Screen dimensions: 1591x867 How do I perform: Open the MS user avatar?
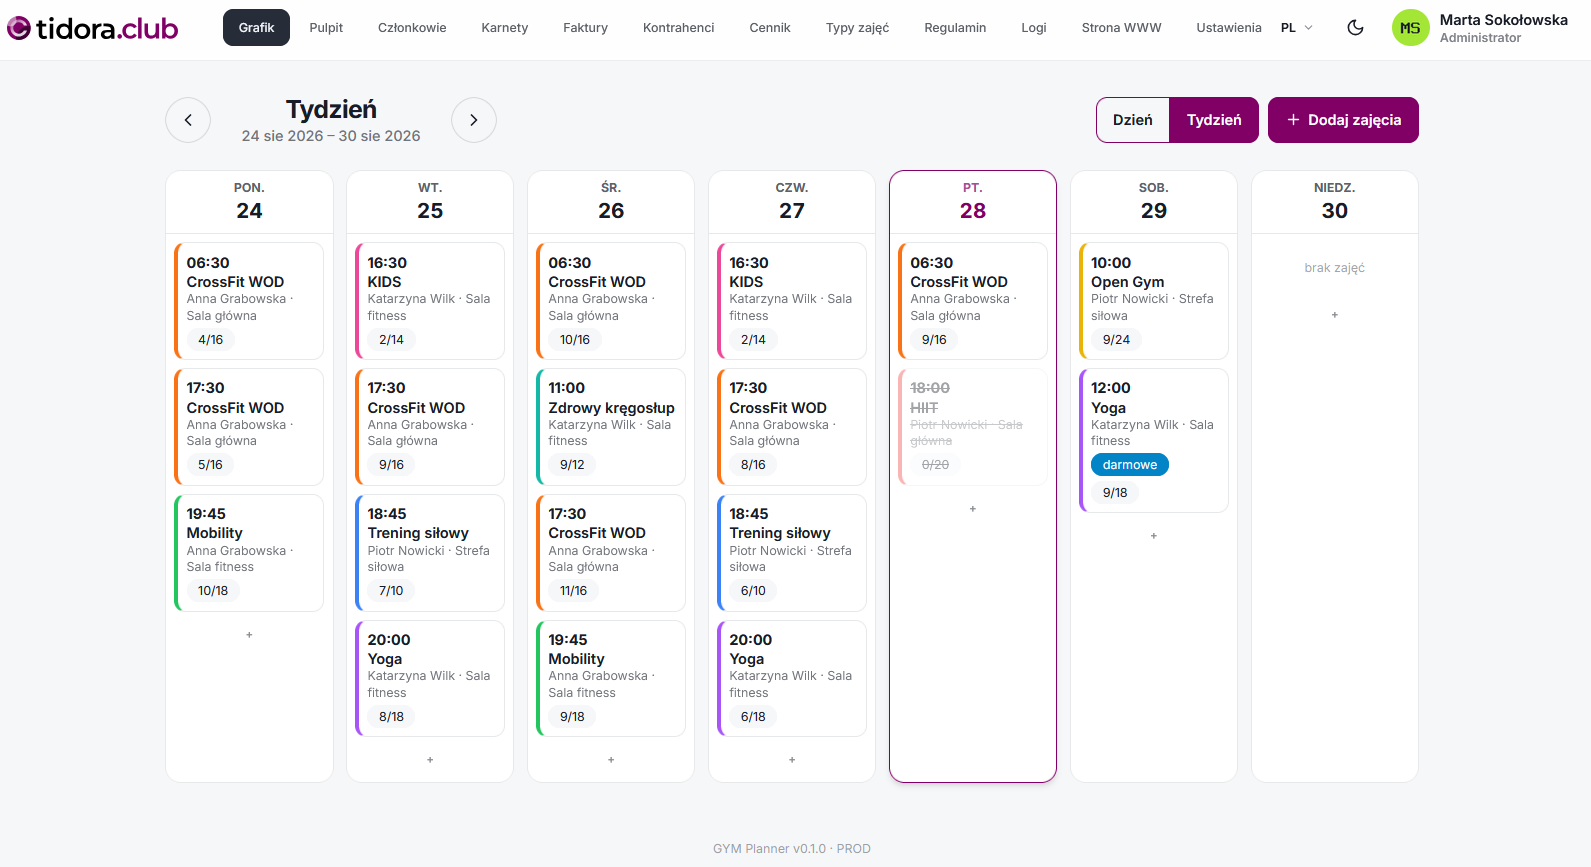(x=1410, y=28)
